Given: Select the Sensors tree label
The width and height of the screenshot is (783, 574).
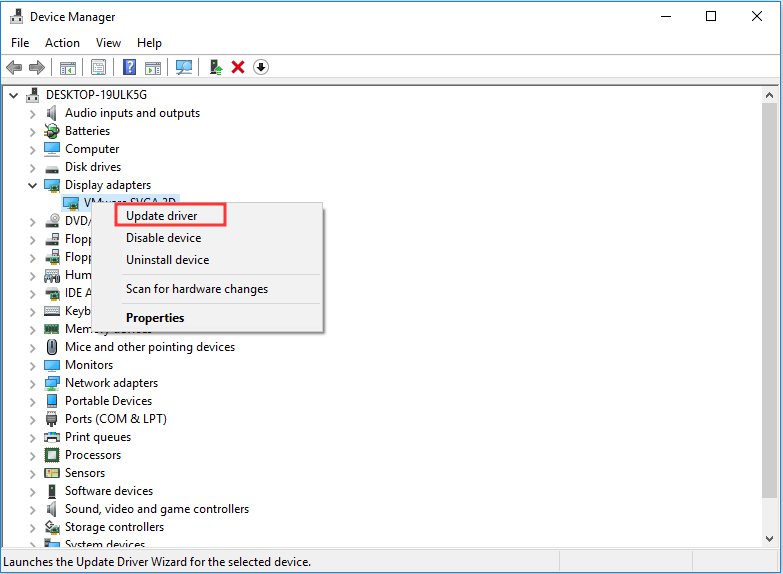Looking at the screenshot, I should point(85,473).
